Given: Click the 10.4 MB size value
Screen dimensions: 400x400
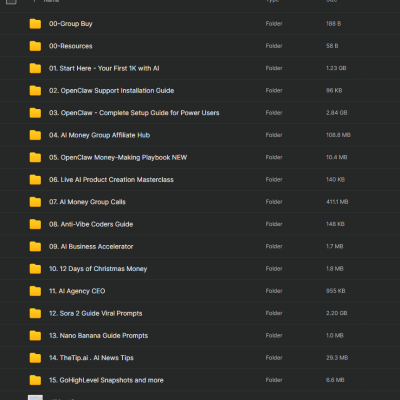Looking at the screenshot, I should click(x=337, y=157).
